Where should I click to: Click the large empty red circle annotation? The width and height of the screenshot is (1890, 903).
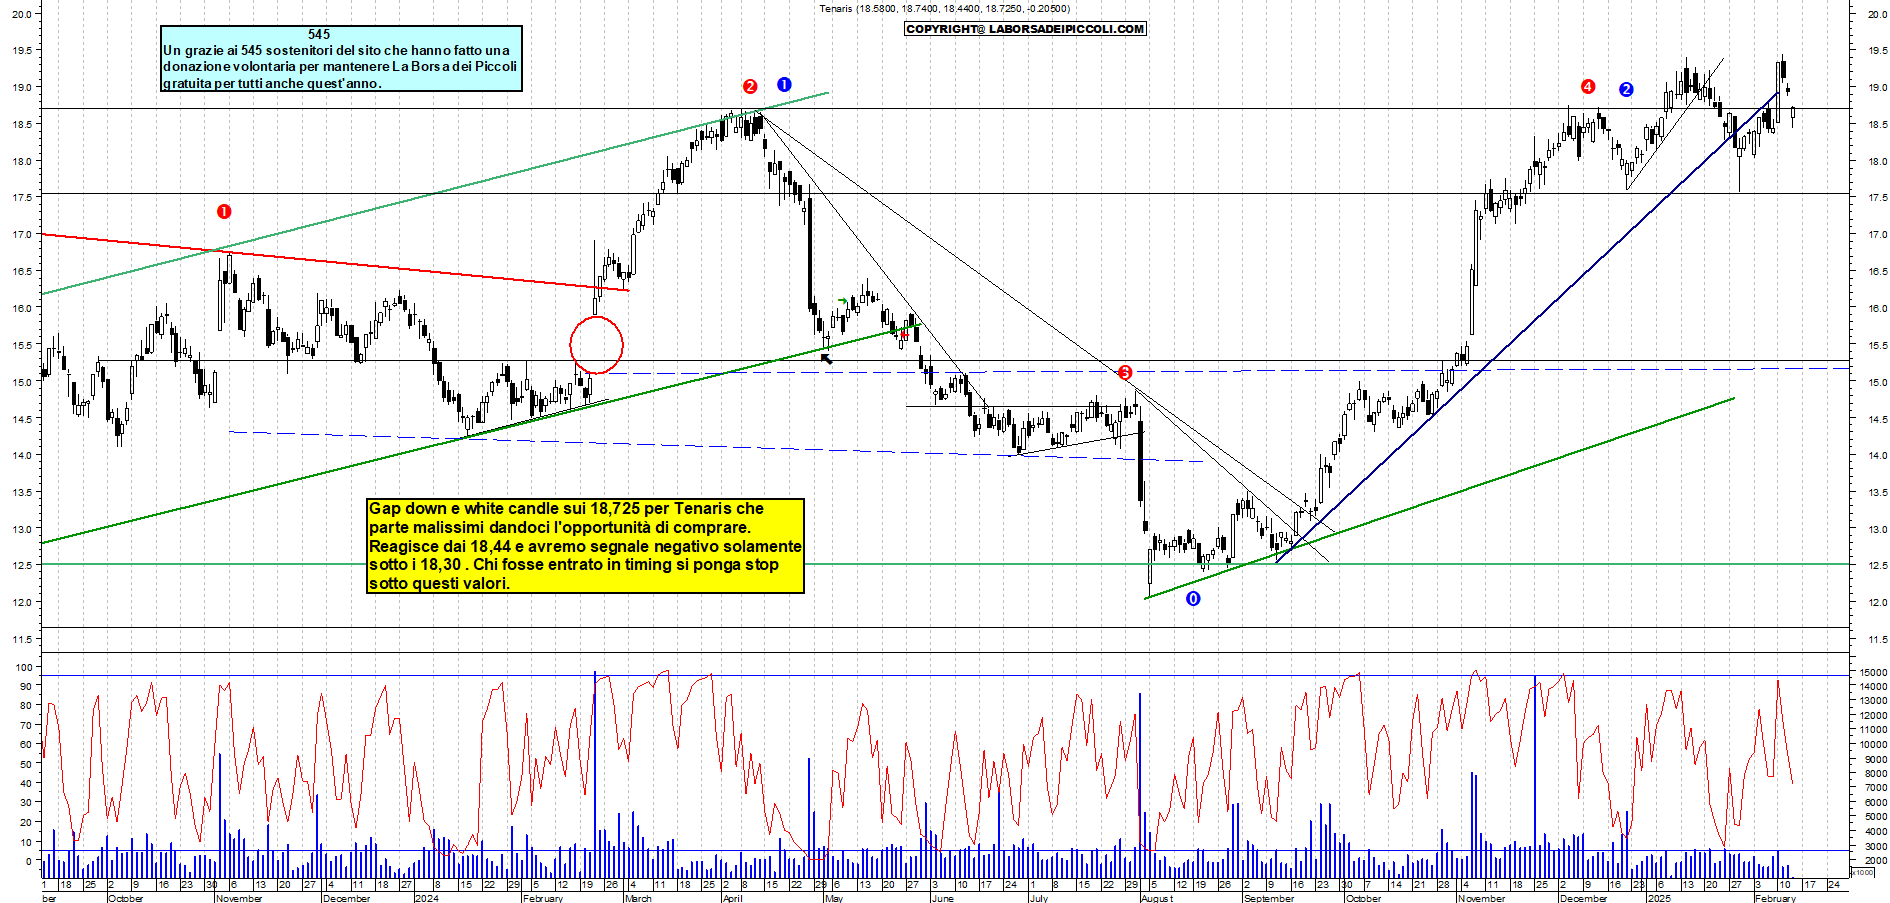[x=596, y=345]
